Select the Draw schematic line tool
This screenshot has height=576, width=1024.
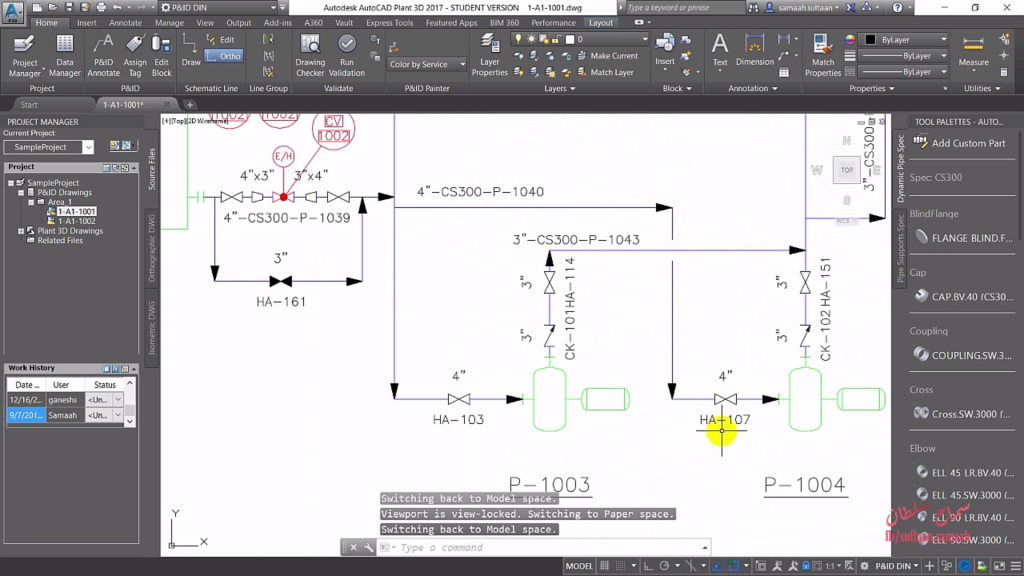click(x=191, y=50)
